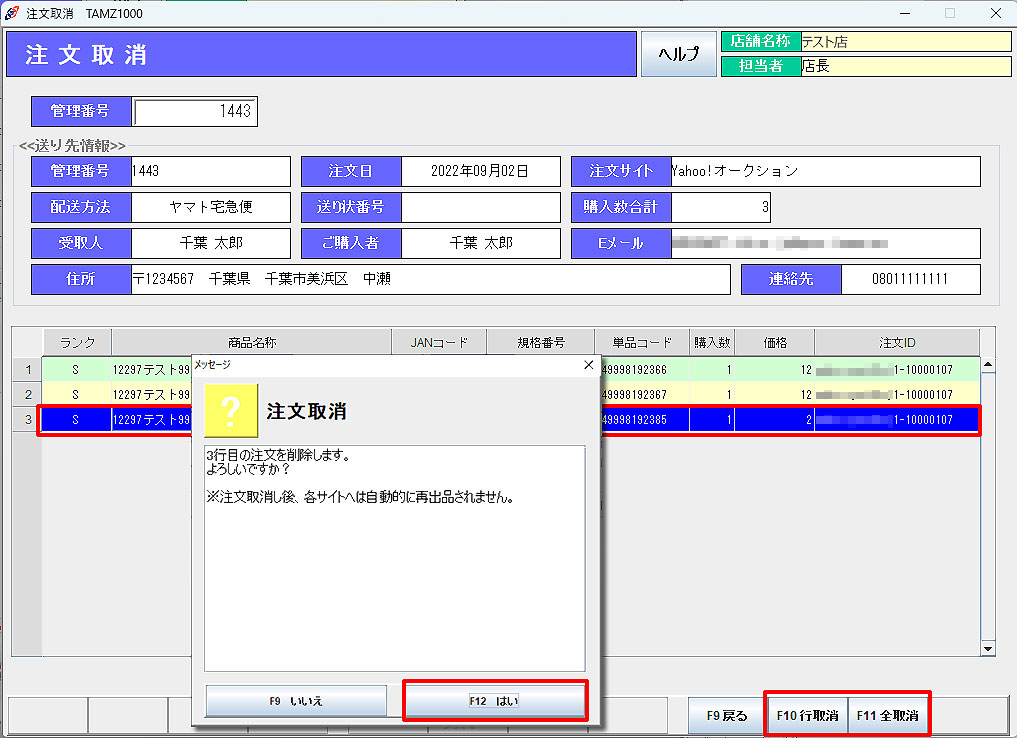Click the 連絡先 phone number field
This screenshot has height=738, width=1017.
[909, 280]
